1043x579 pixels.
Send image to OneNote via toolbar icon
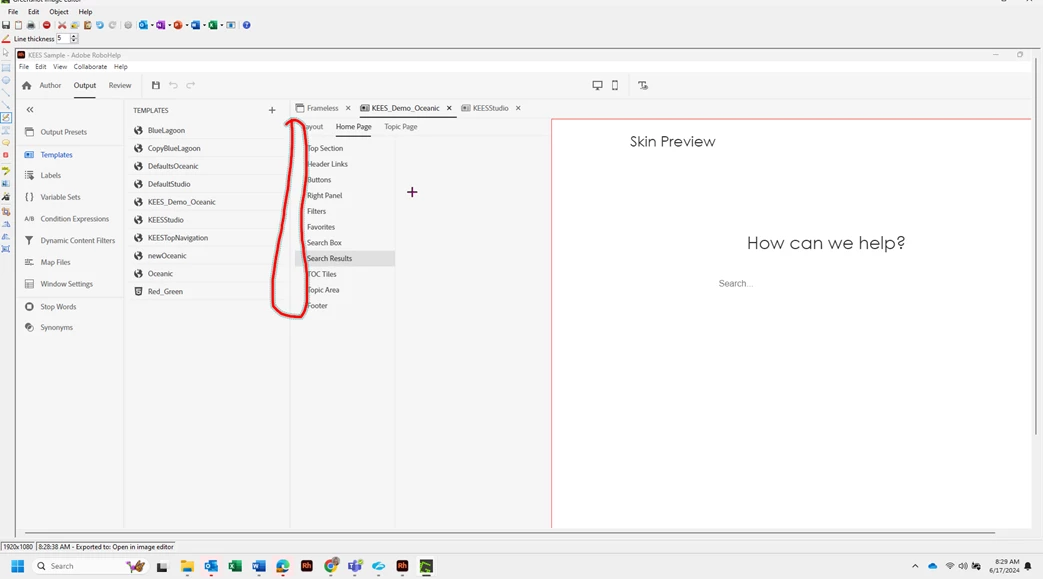pos(160,25)
